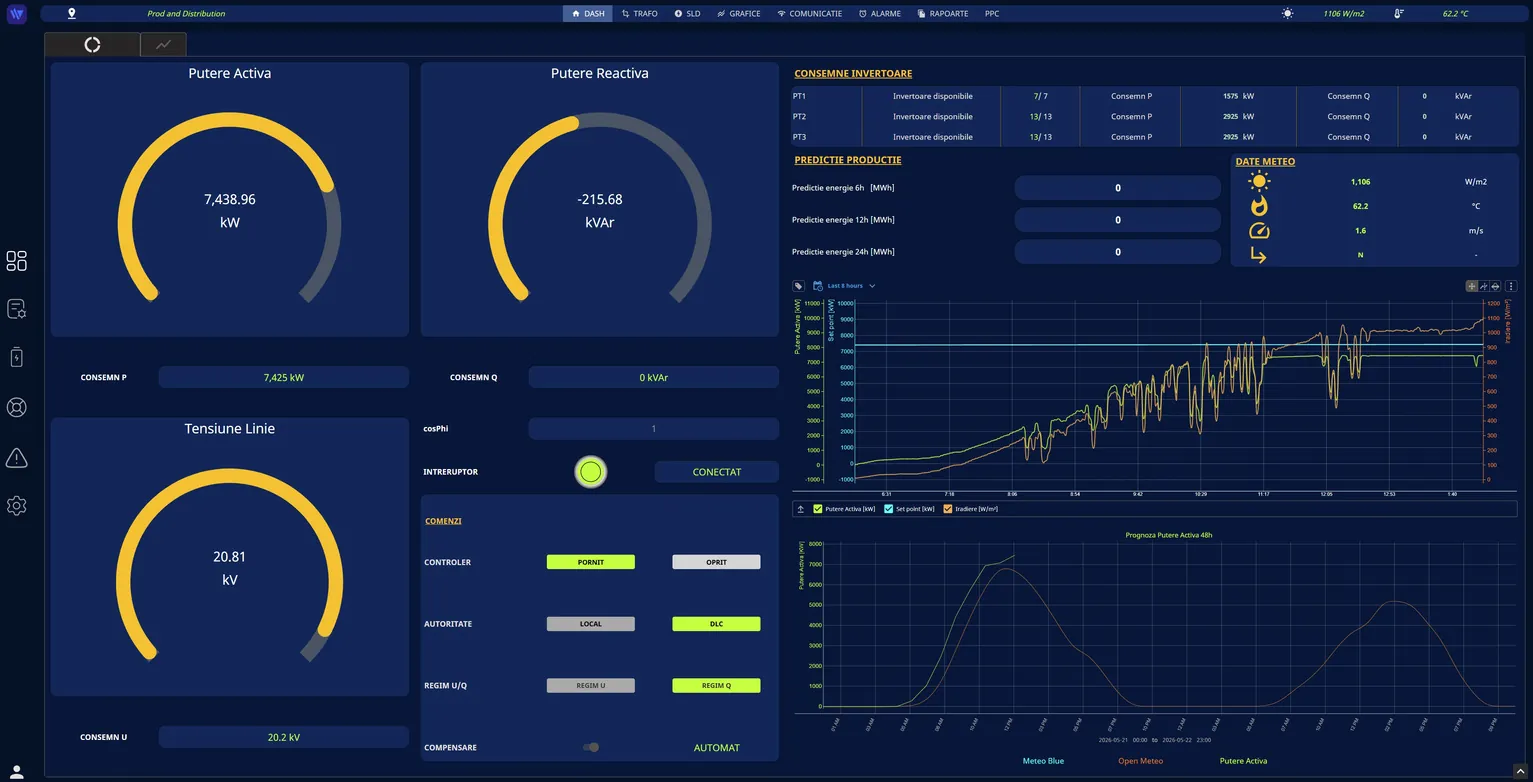Toggle Putere Activa [kW] series checkbox
1533x782 pixels.
[818, 509]
